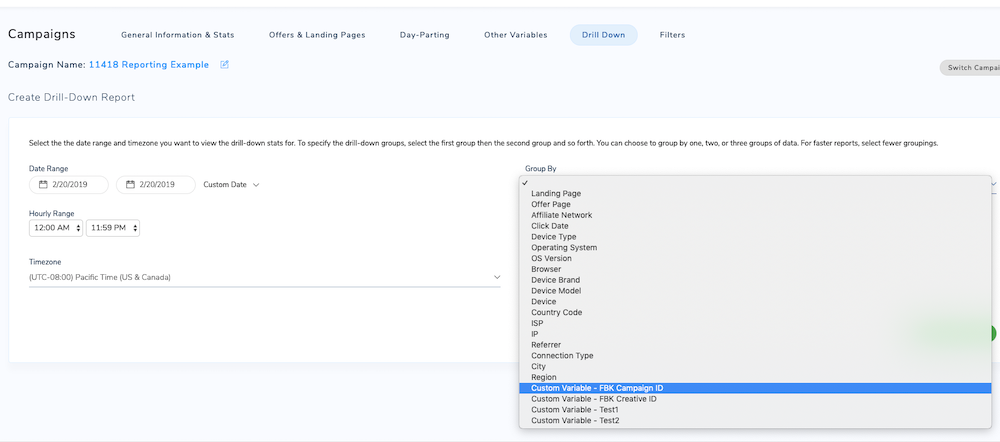Click end date 2/20/2019 input field
This screenshot has height=442, width=1000.
tap(156, 184)
